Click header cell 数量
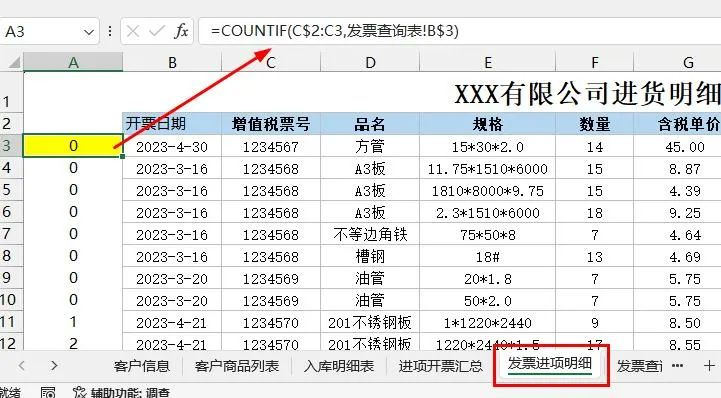The image size is (721, 398). (595, 124)
